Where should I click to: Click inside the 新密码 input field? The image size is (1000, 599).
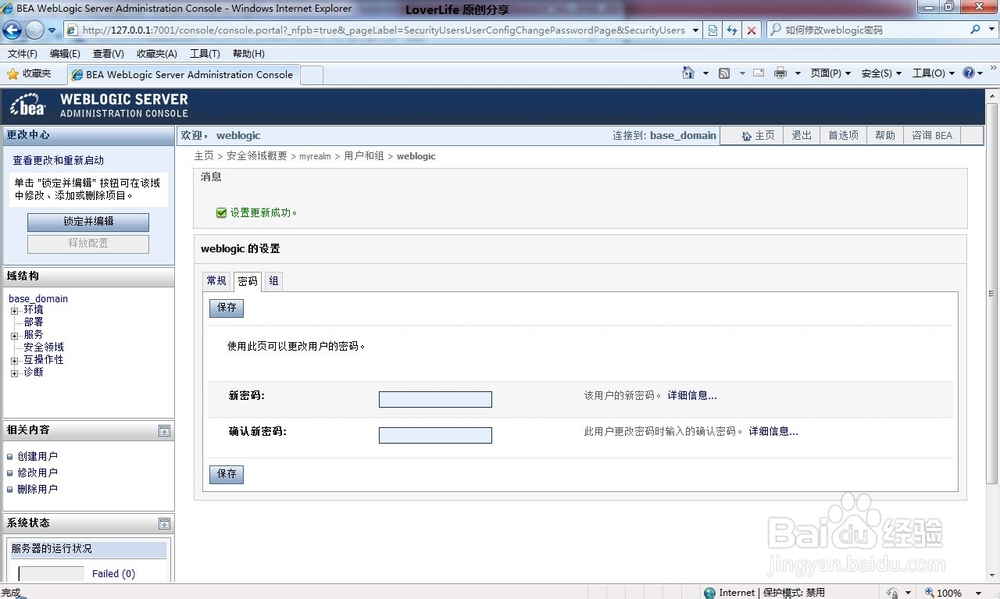pos(435,399)
